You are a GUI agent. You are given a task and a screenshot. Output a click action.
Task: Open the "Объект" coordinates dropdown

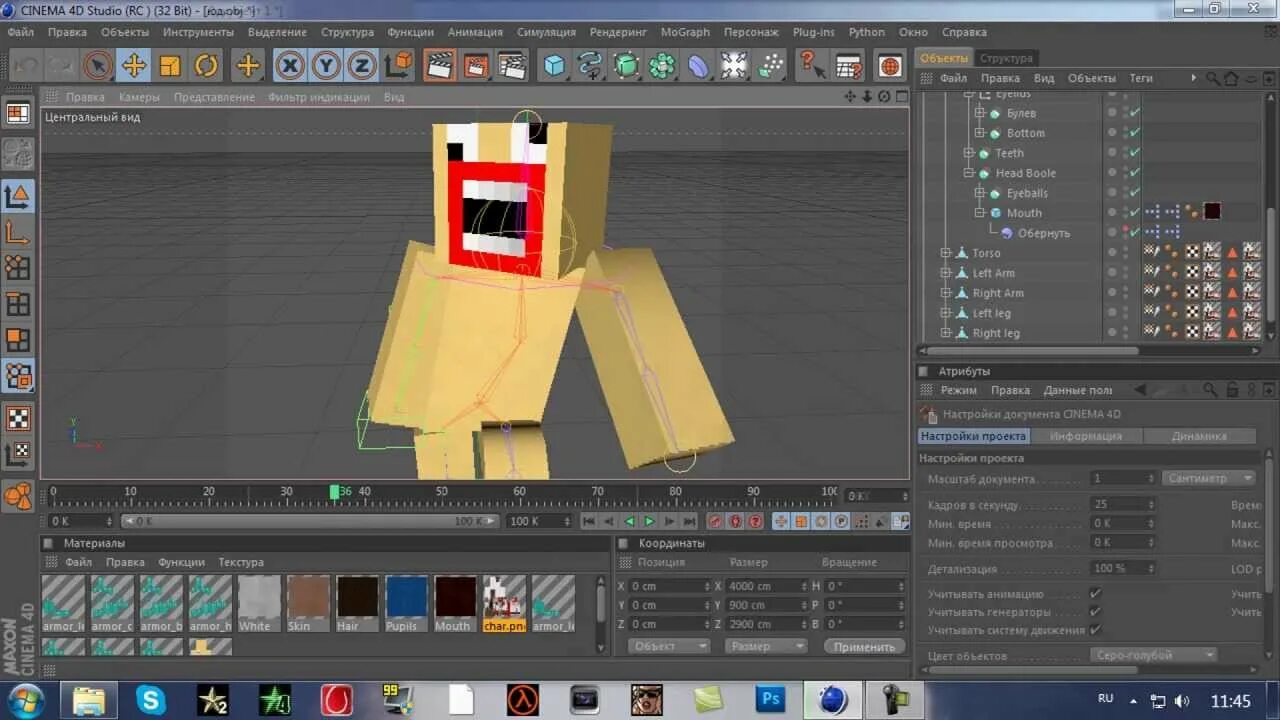pyautogui.click(x=669, y=646)
